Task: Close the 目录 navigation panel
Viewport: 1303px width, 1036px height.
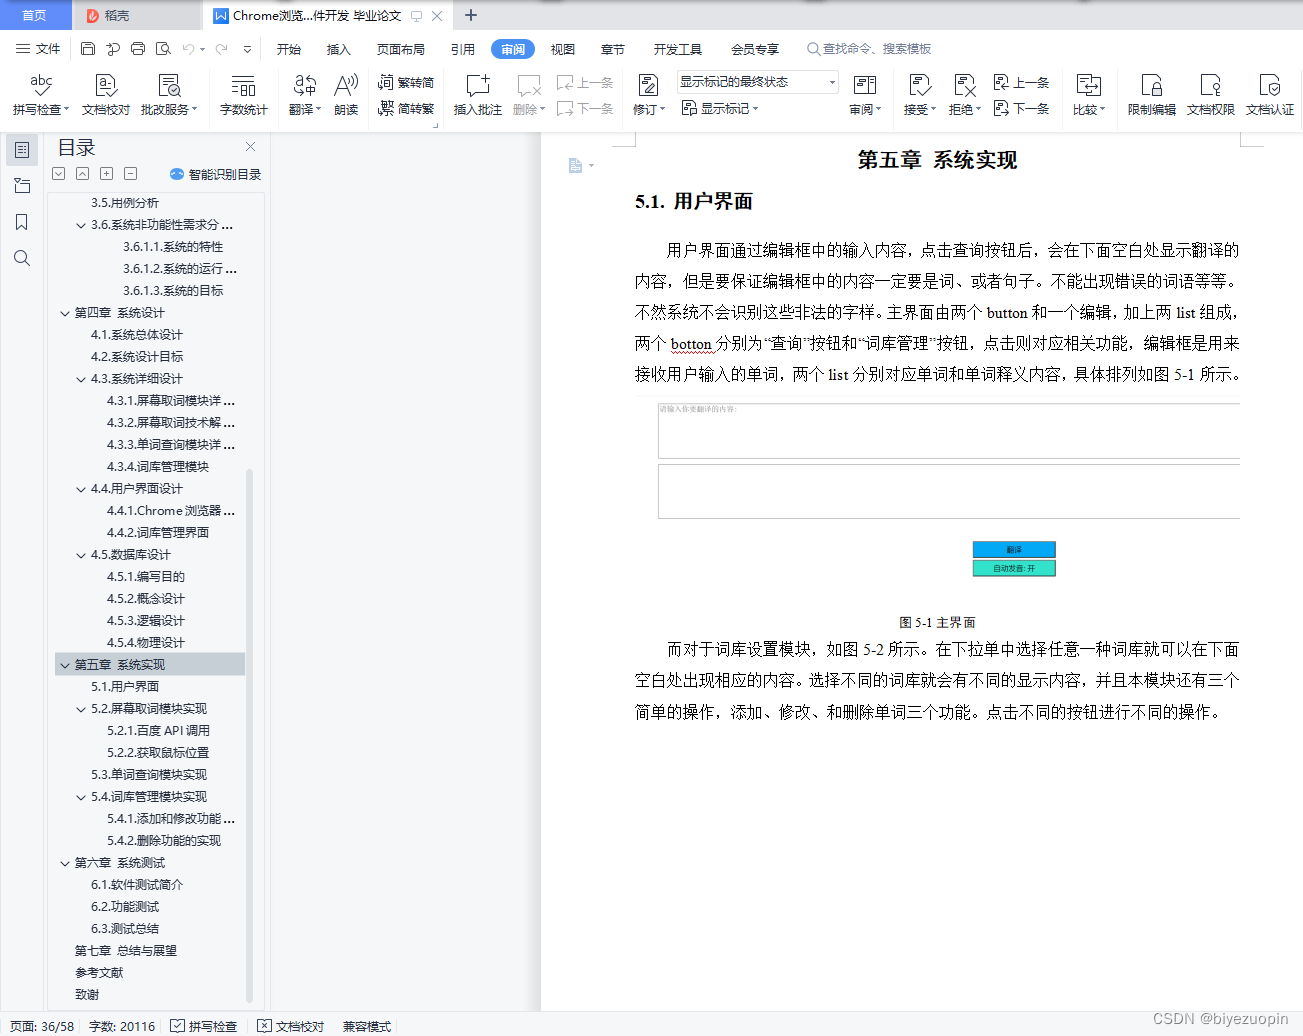Action: pyautogui.click(x=251, y=147)
